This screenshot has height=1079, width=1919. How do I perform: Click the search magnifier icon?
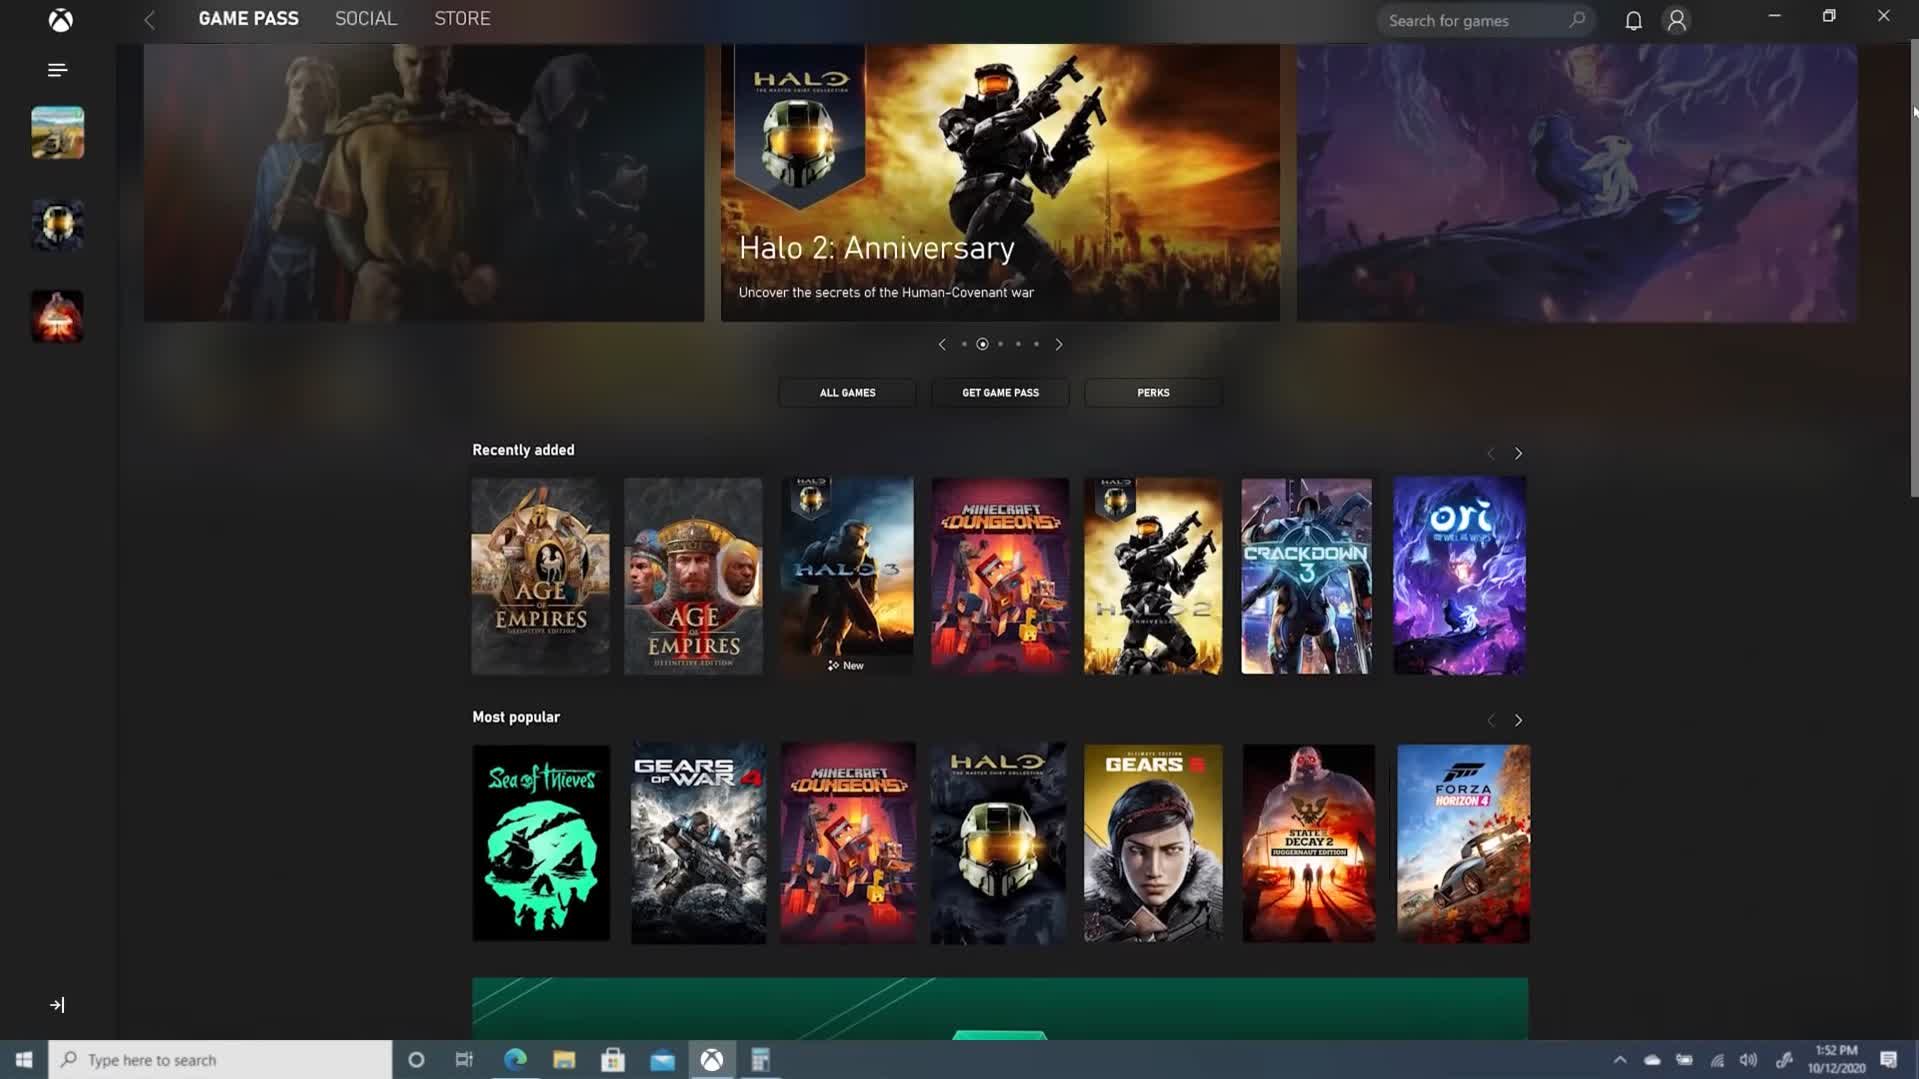point(1577,20)
